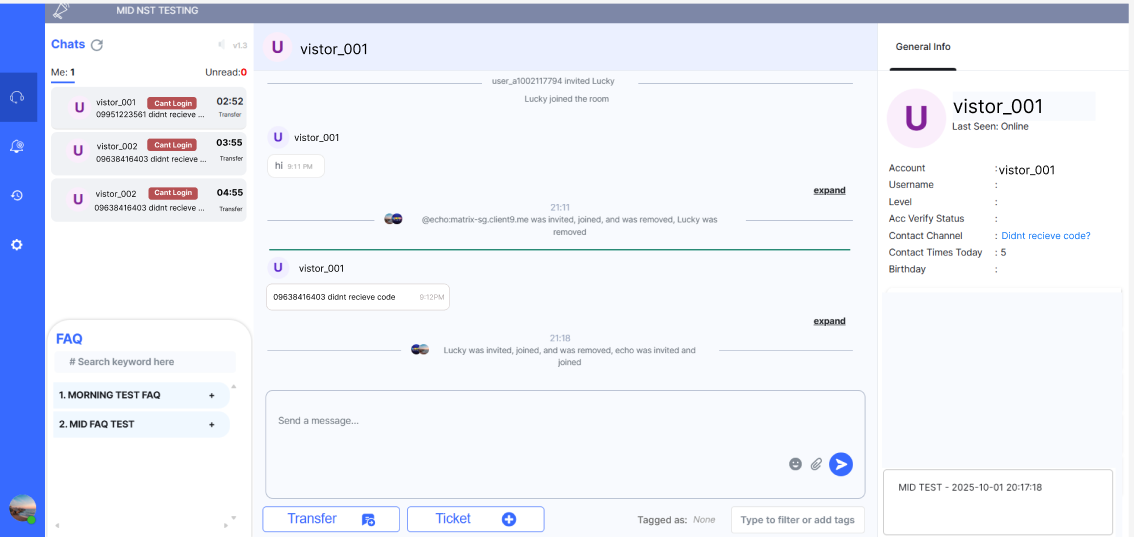Expand the collapsed events at 21:11
This screenshot has width=1134, height=537.
(829, 190)
